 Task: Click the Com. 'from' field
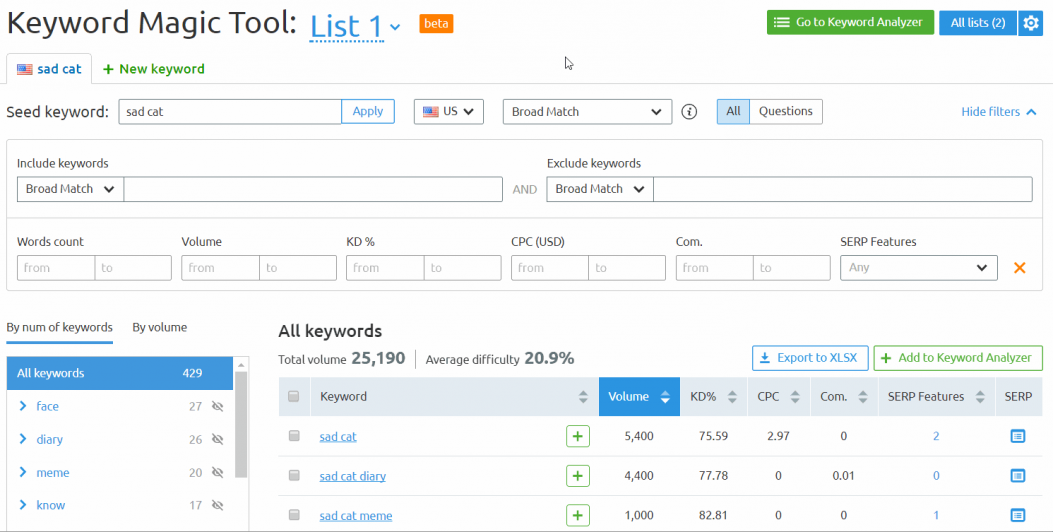[x=715, y=267]
